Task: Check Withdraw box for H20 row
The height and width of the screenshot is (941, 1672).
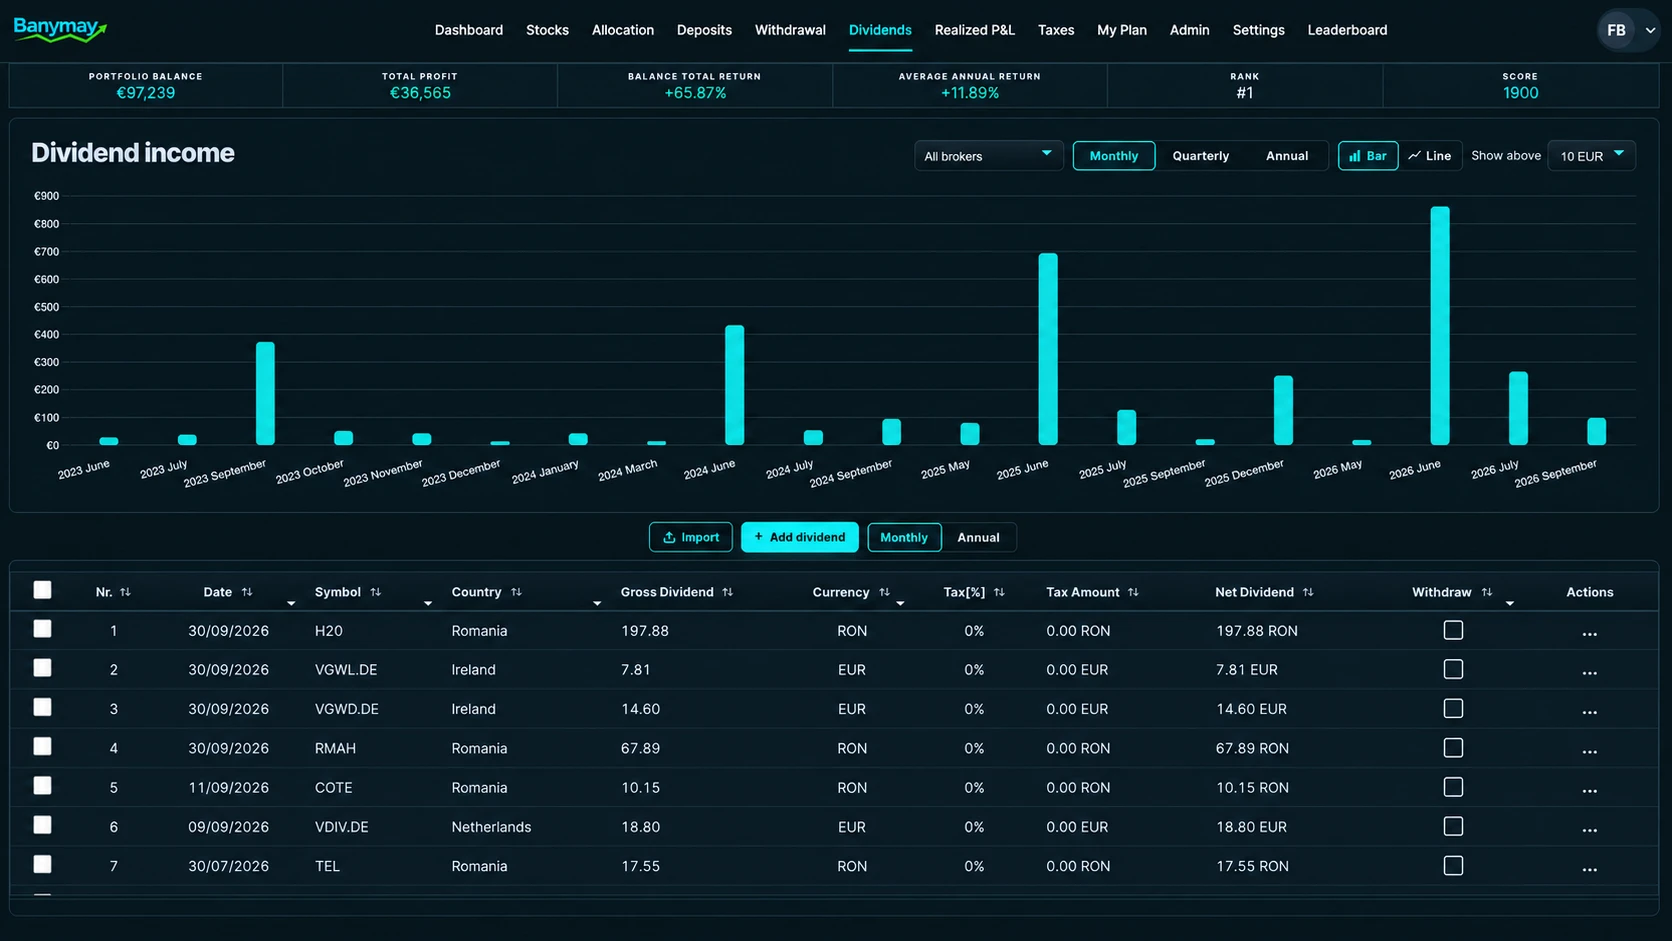Action: [1453, 630]
